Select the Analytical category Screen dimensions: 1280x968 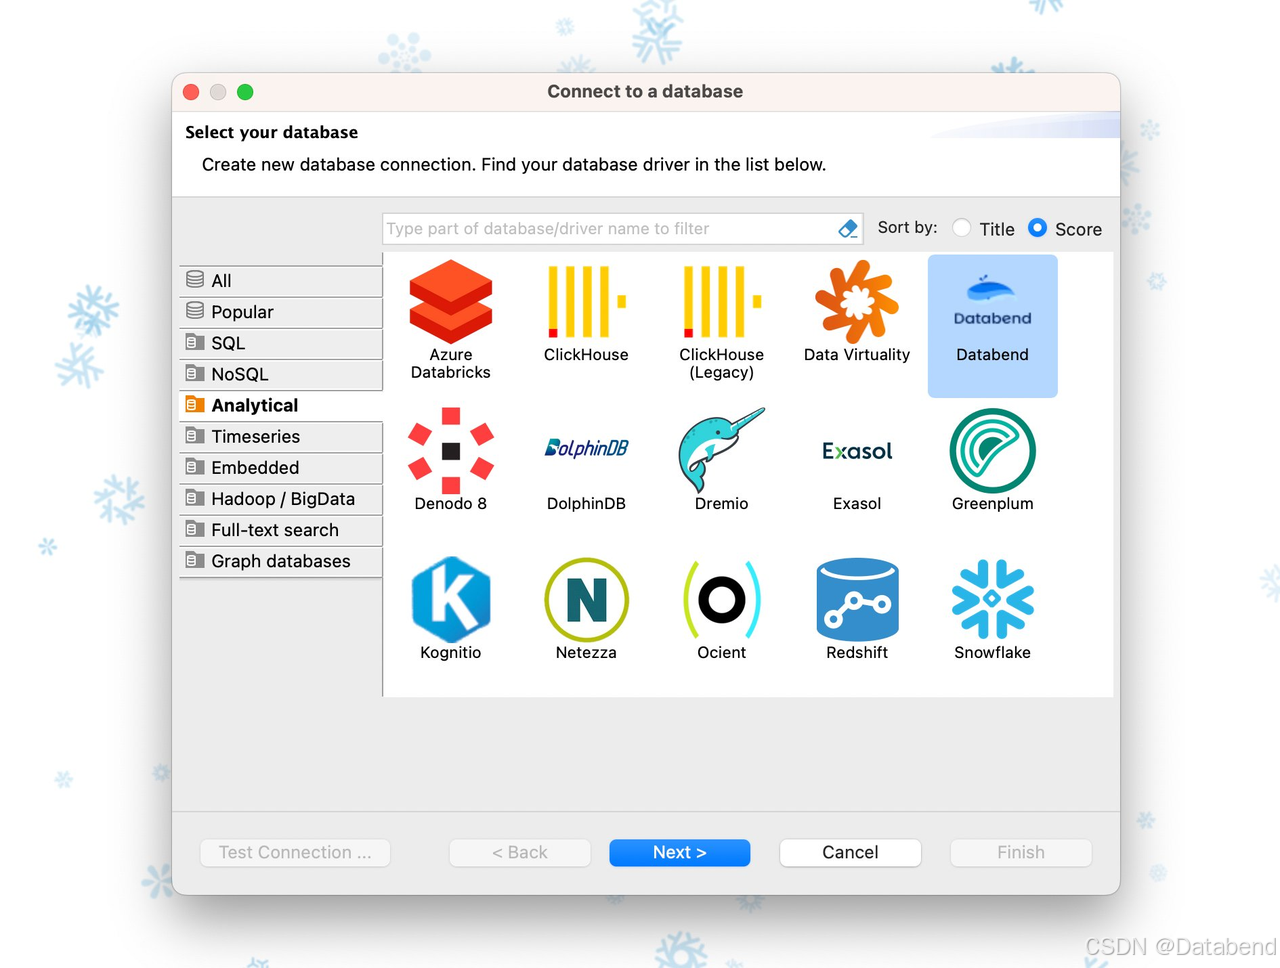point(281,405)
